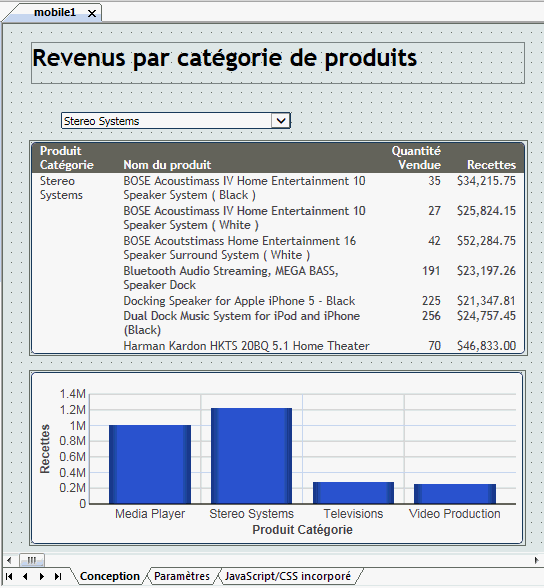Click the $24,757.45 revenue value

[x=486, y=316]
